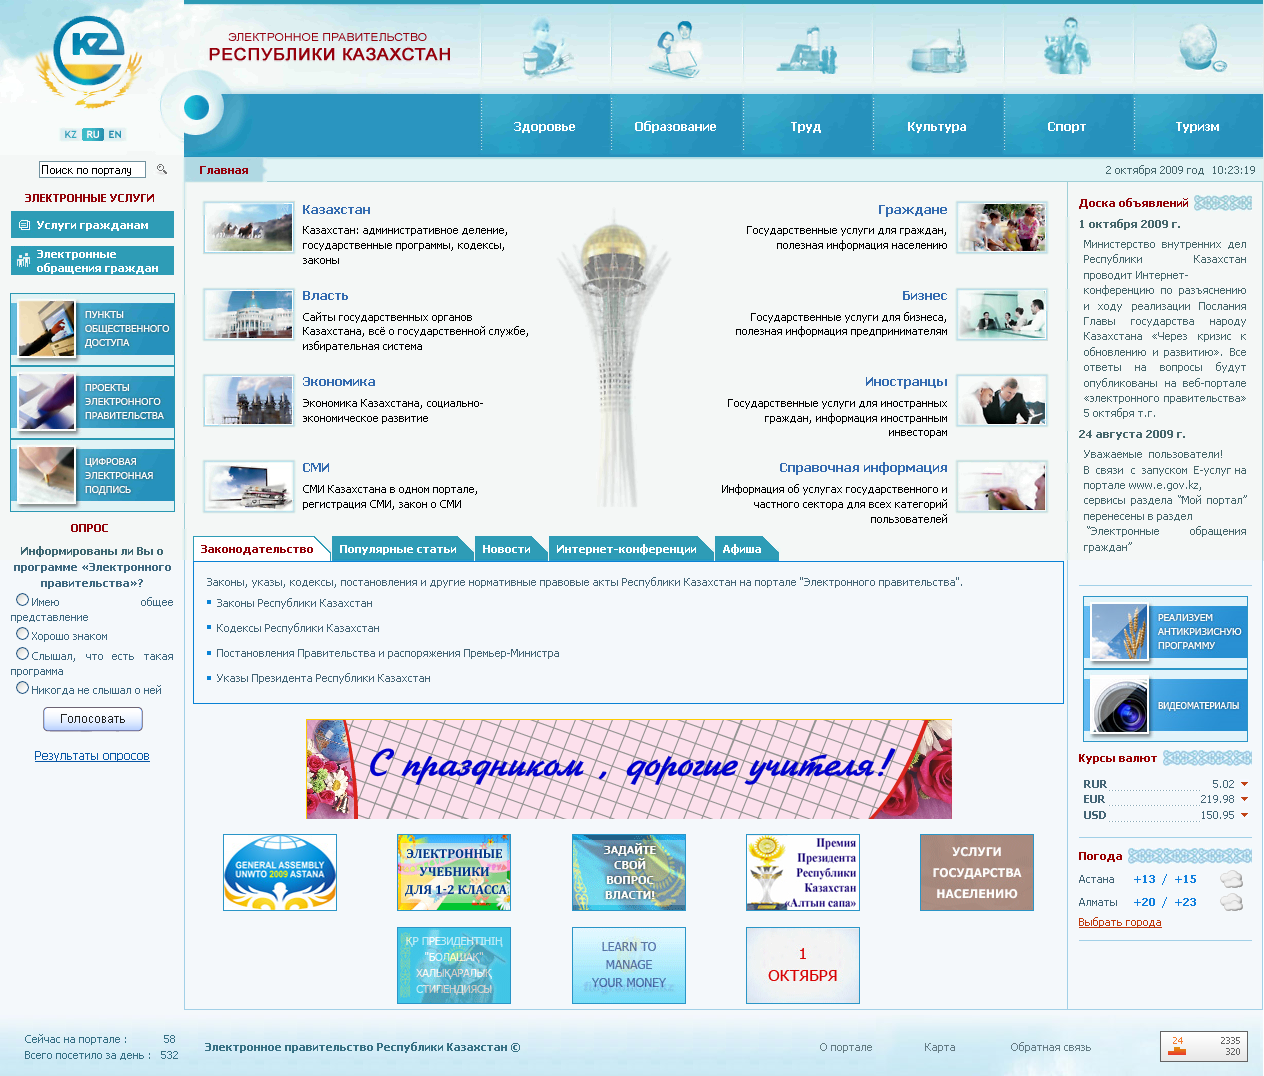Open Пункты общественного доступа banner
The image size is (1264, 1076).
[x=93, y=329]
